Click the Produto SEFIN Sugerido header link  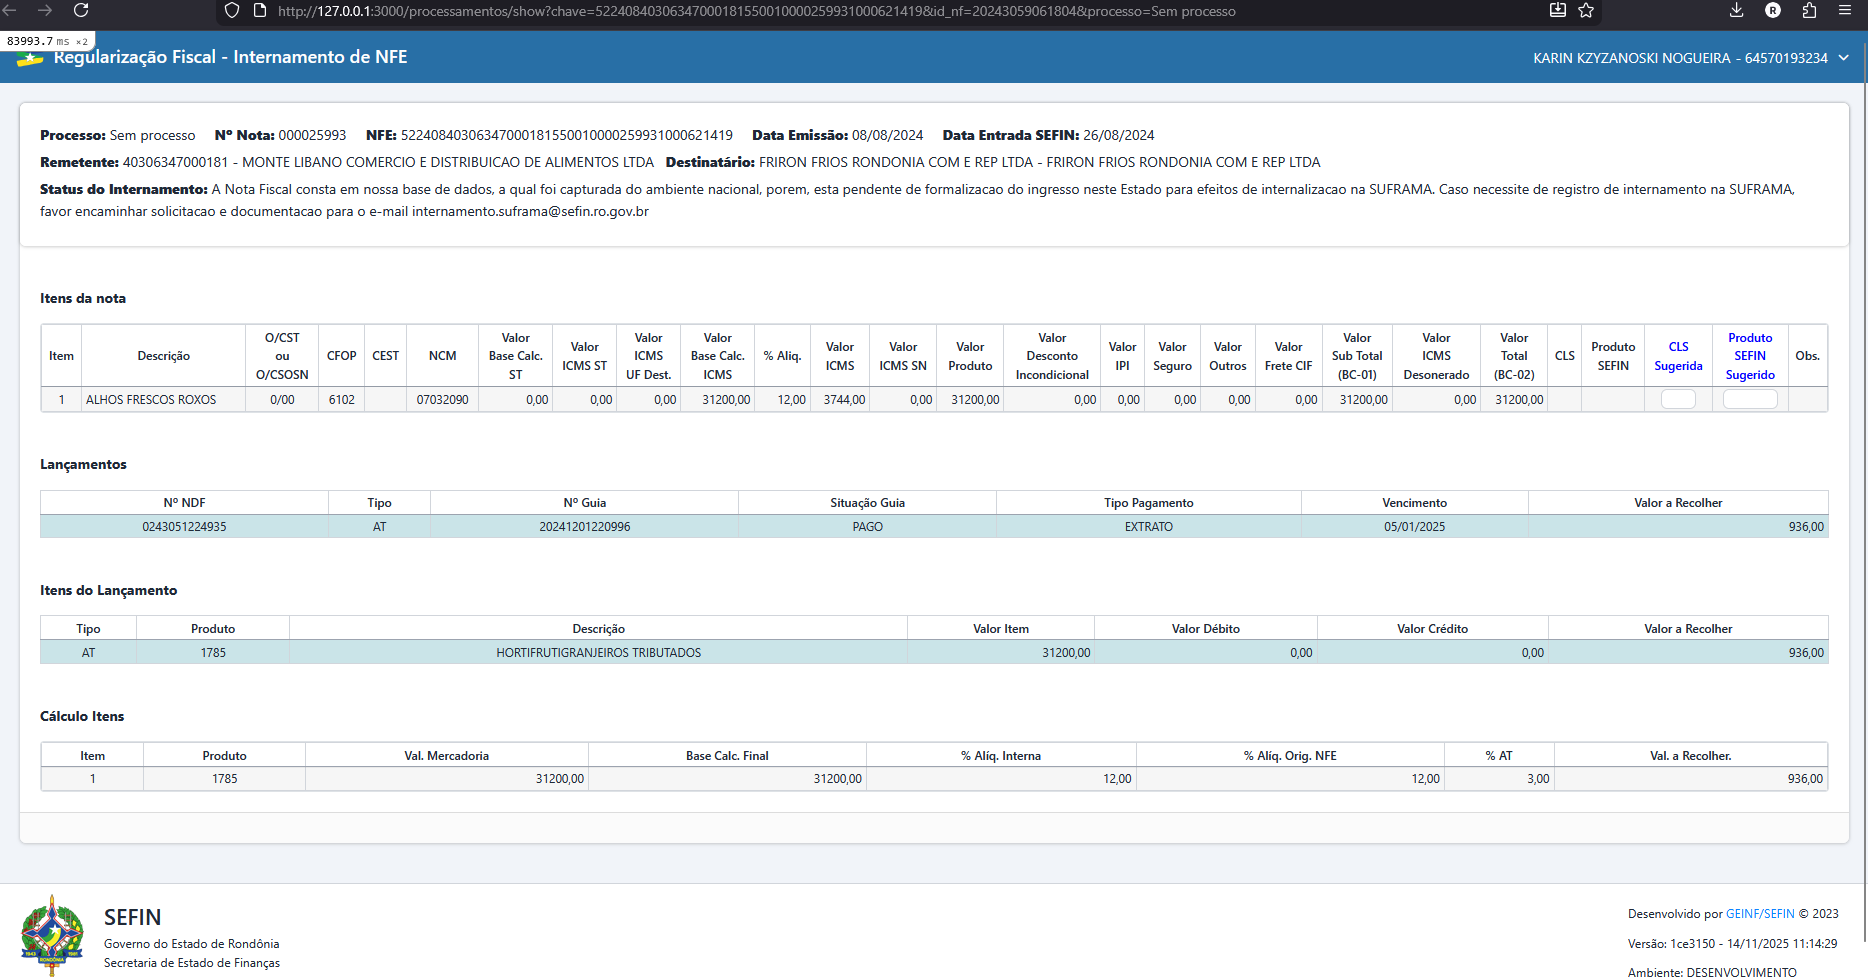[x=1750, y=356]
